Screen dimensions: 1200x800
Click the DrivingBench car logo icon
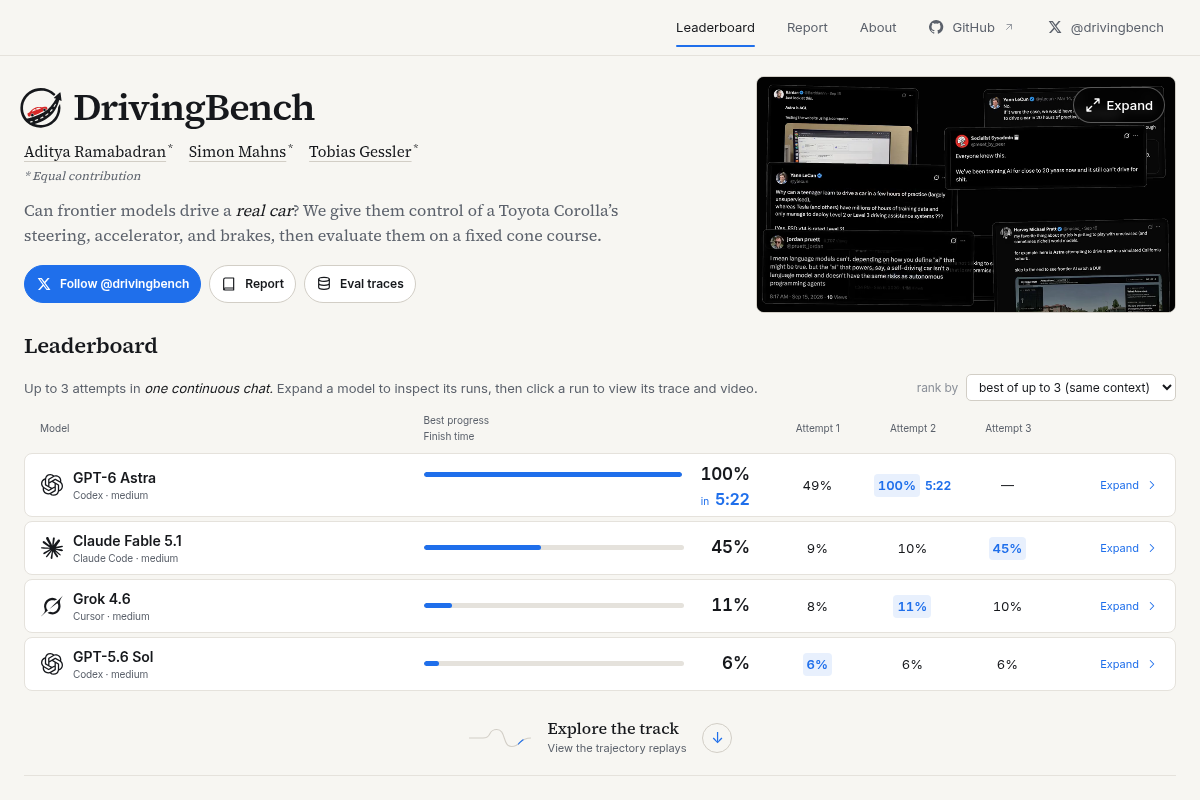[x=41, y=107]
